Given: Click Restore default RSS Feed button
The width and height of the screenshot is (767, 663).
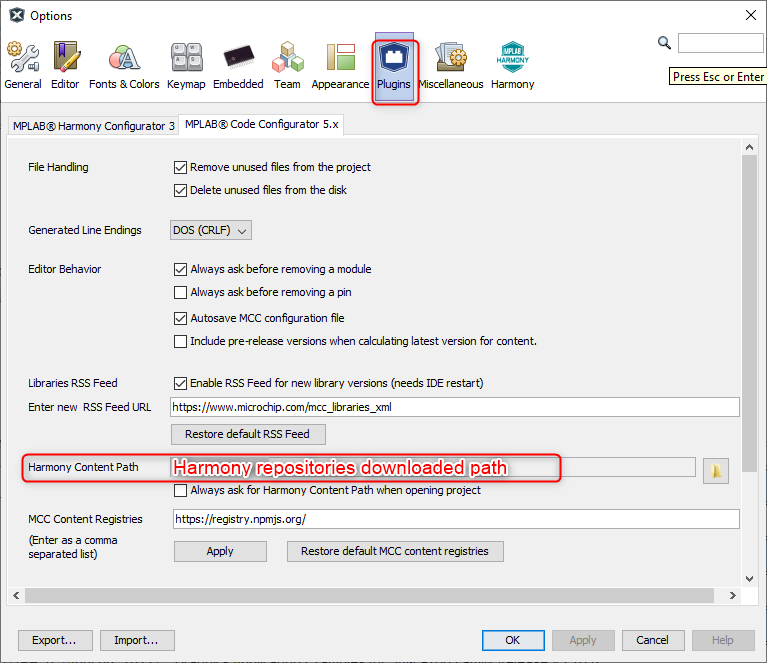Looking at the screenshot, I should [x=249, y=434].
